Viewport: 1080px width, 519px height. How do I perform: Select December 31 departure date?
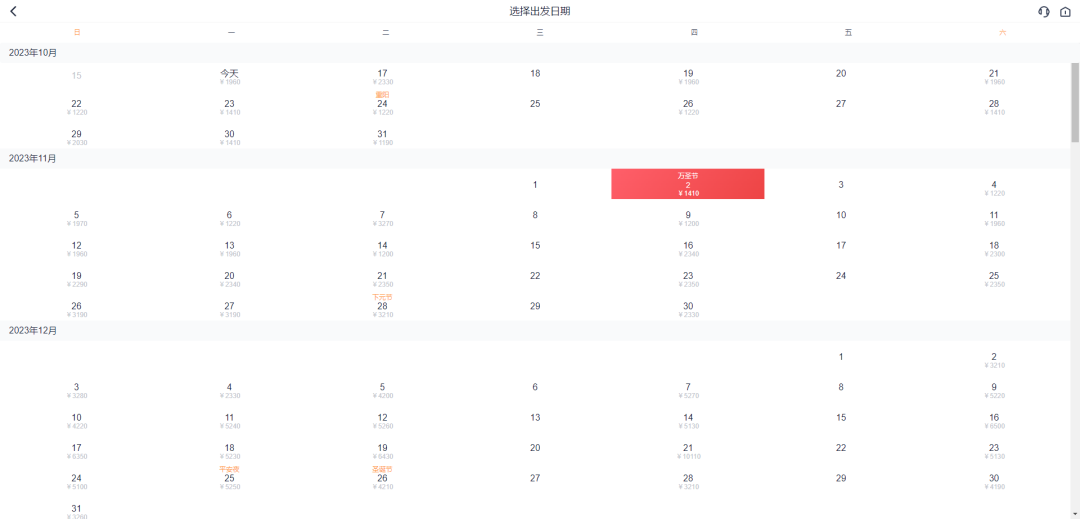coord(76,511)
